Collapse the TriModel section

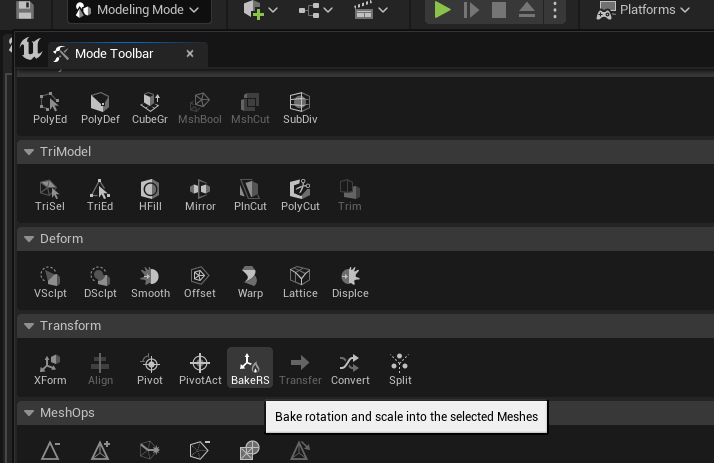tap(29, 152)
